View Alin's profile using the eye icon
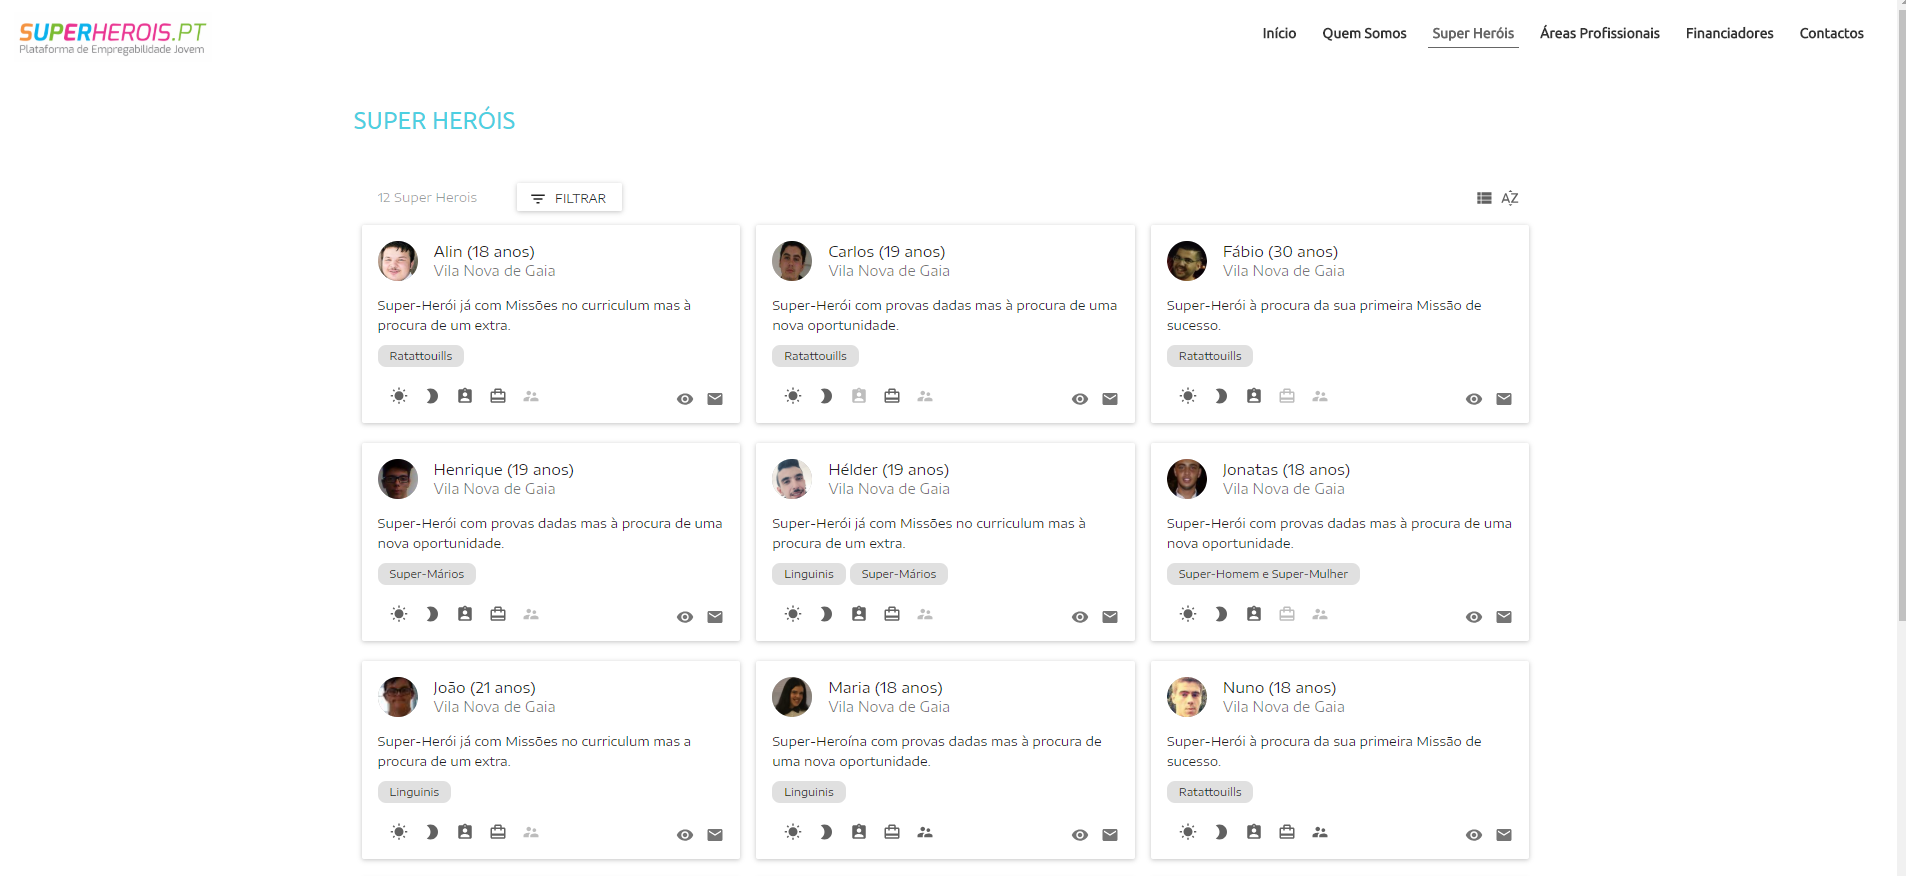This screenshot has height=876, width=1906. pos(684,399)
